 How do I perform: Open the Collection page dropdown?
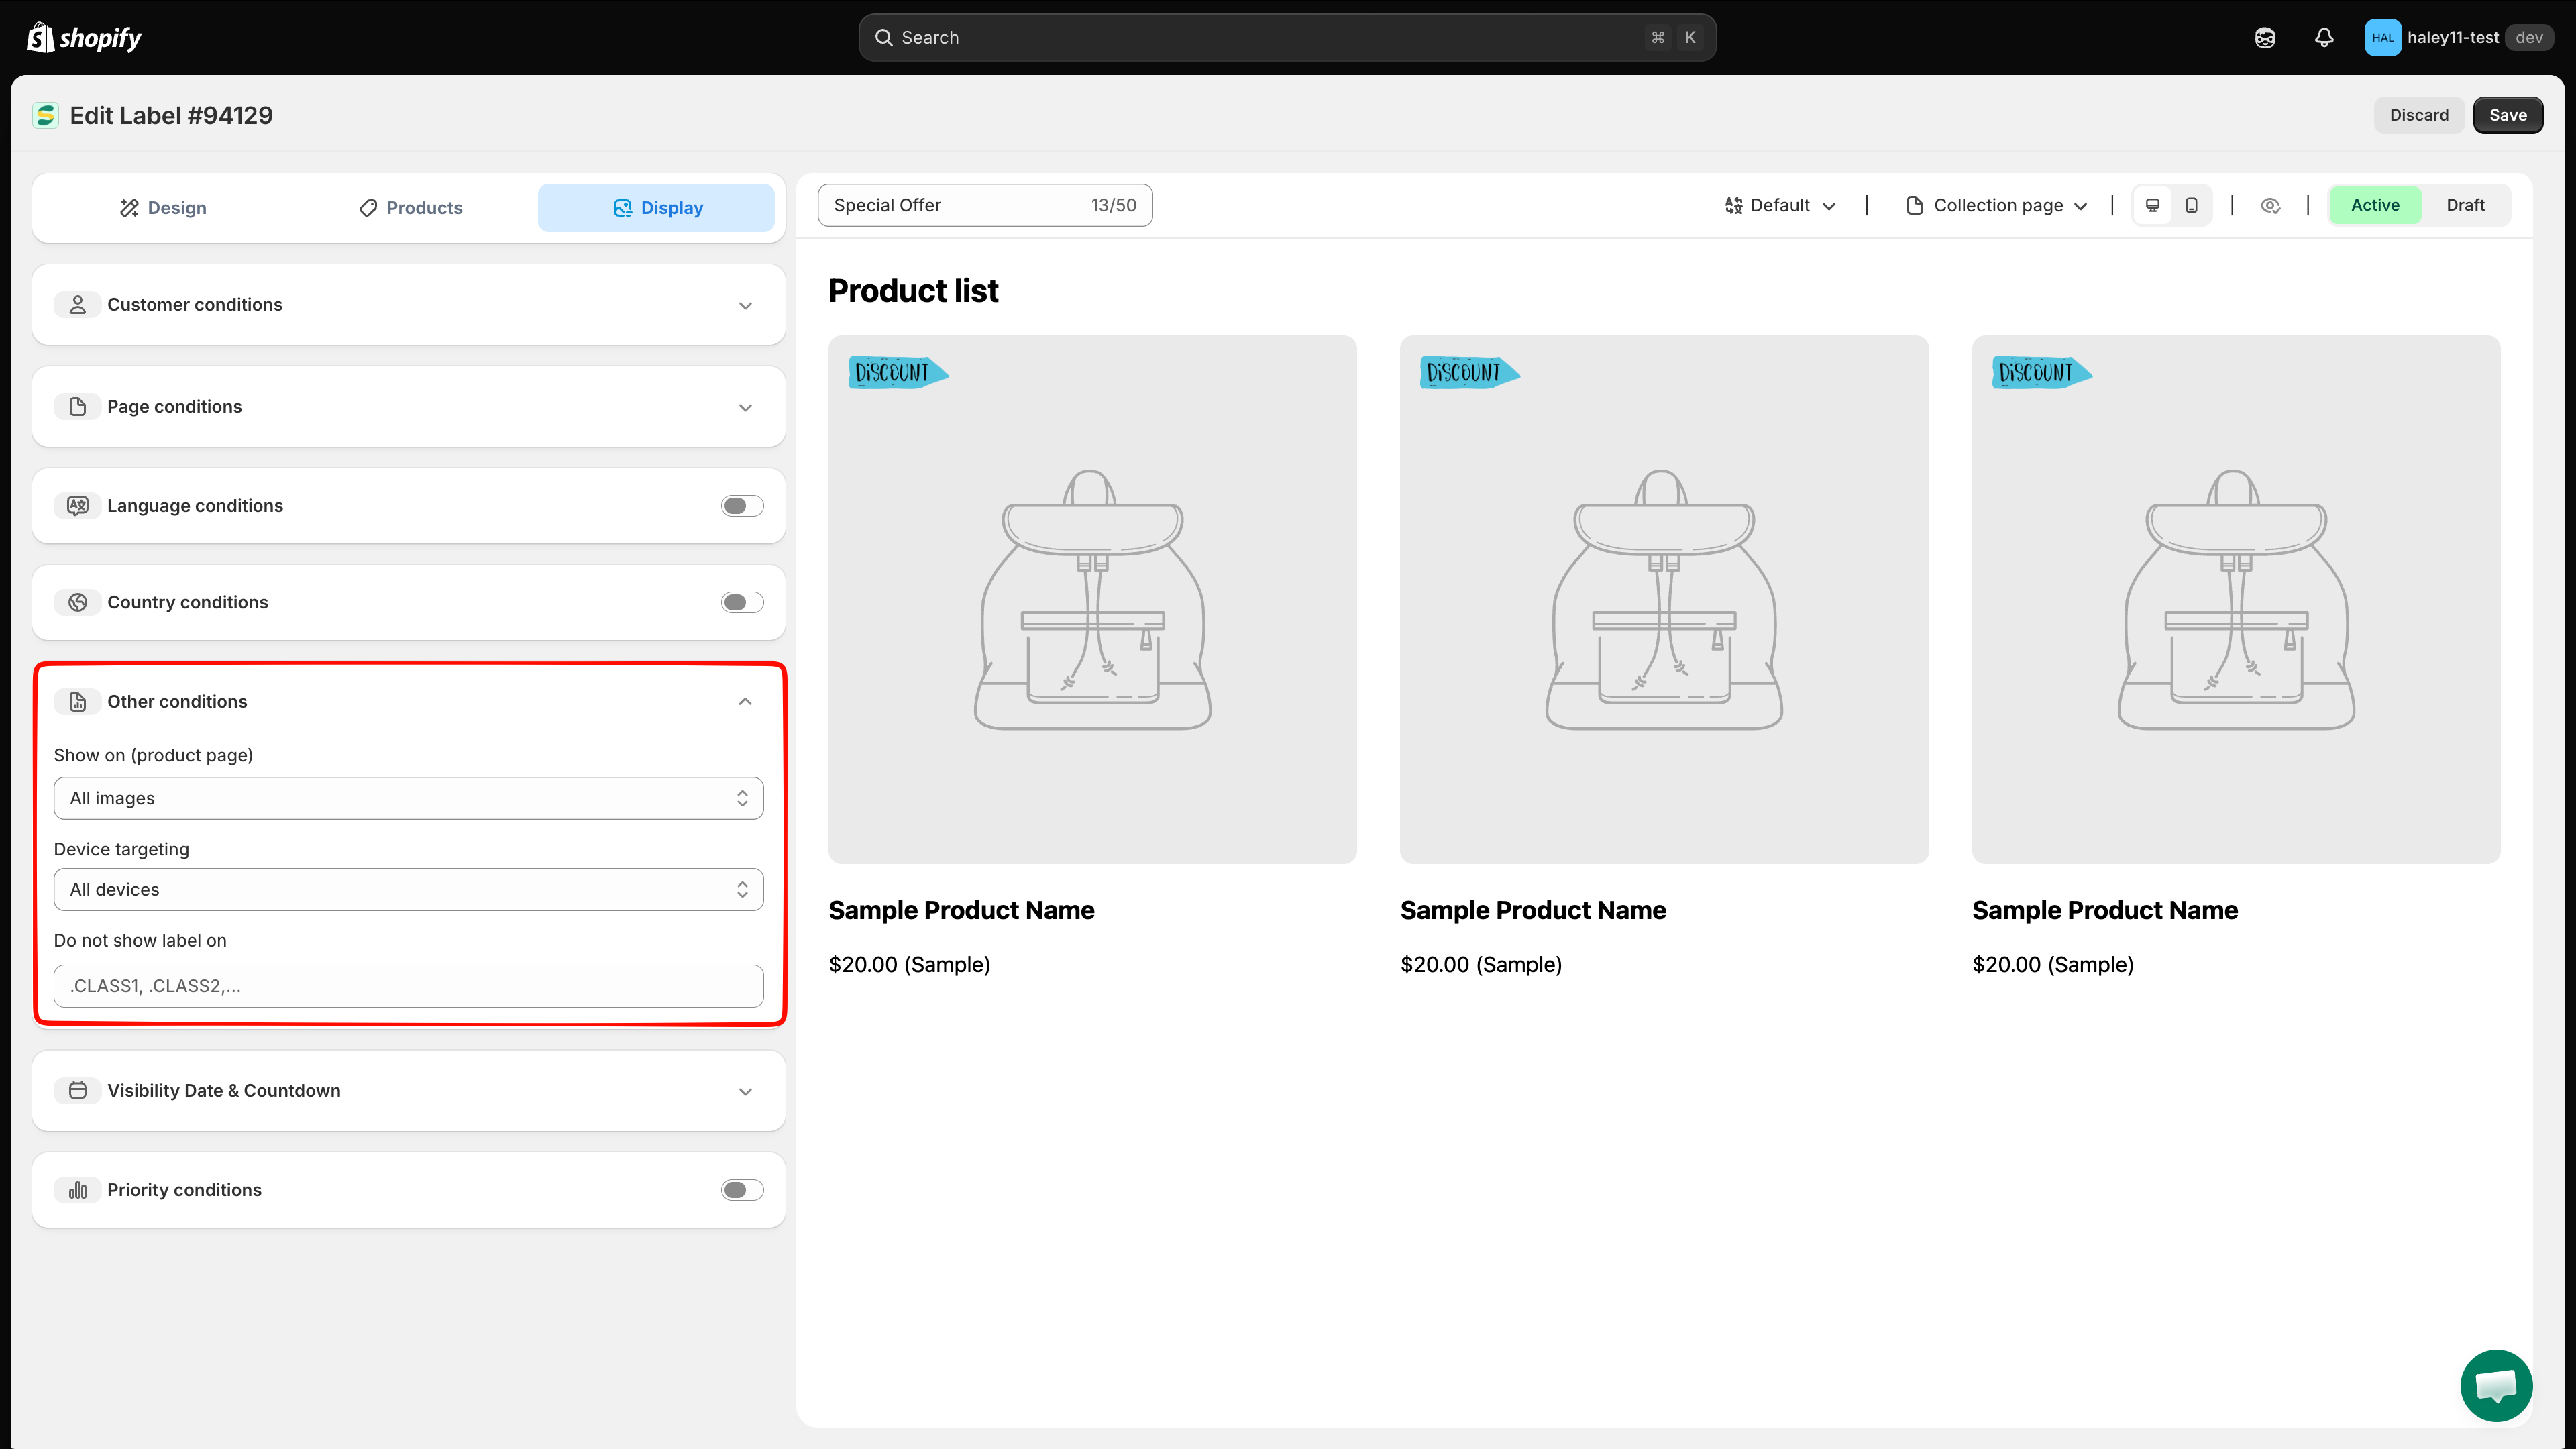click(x=1998, y=205)
